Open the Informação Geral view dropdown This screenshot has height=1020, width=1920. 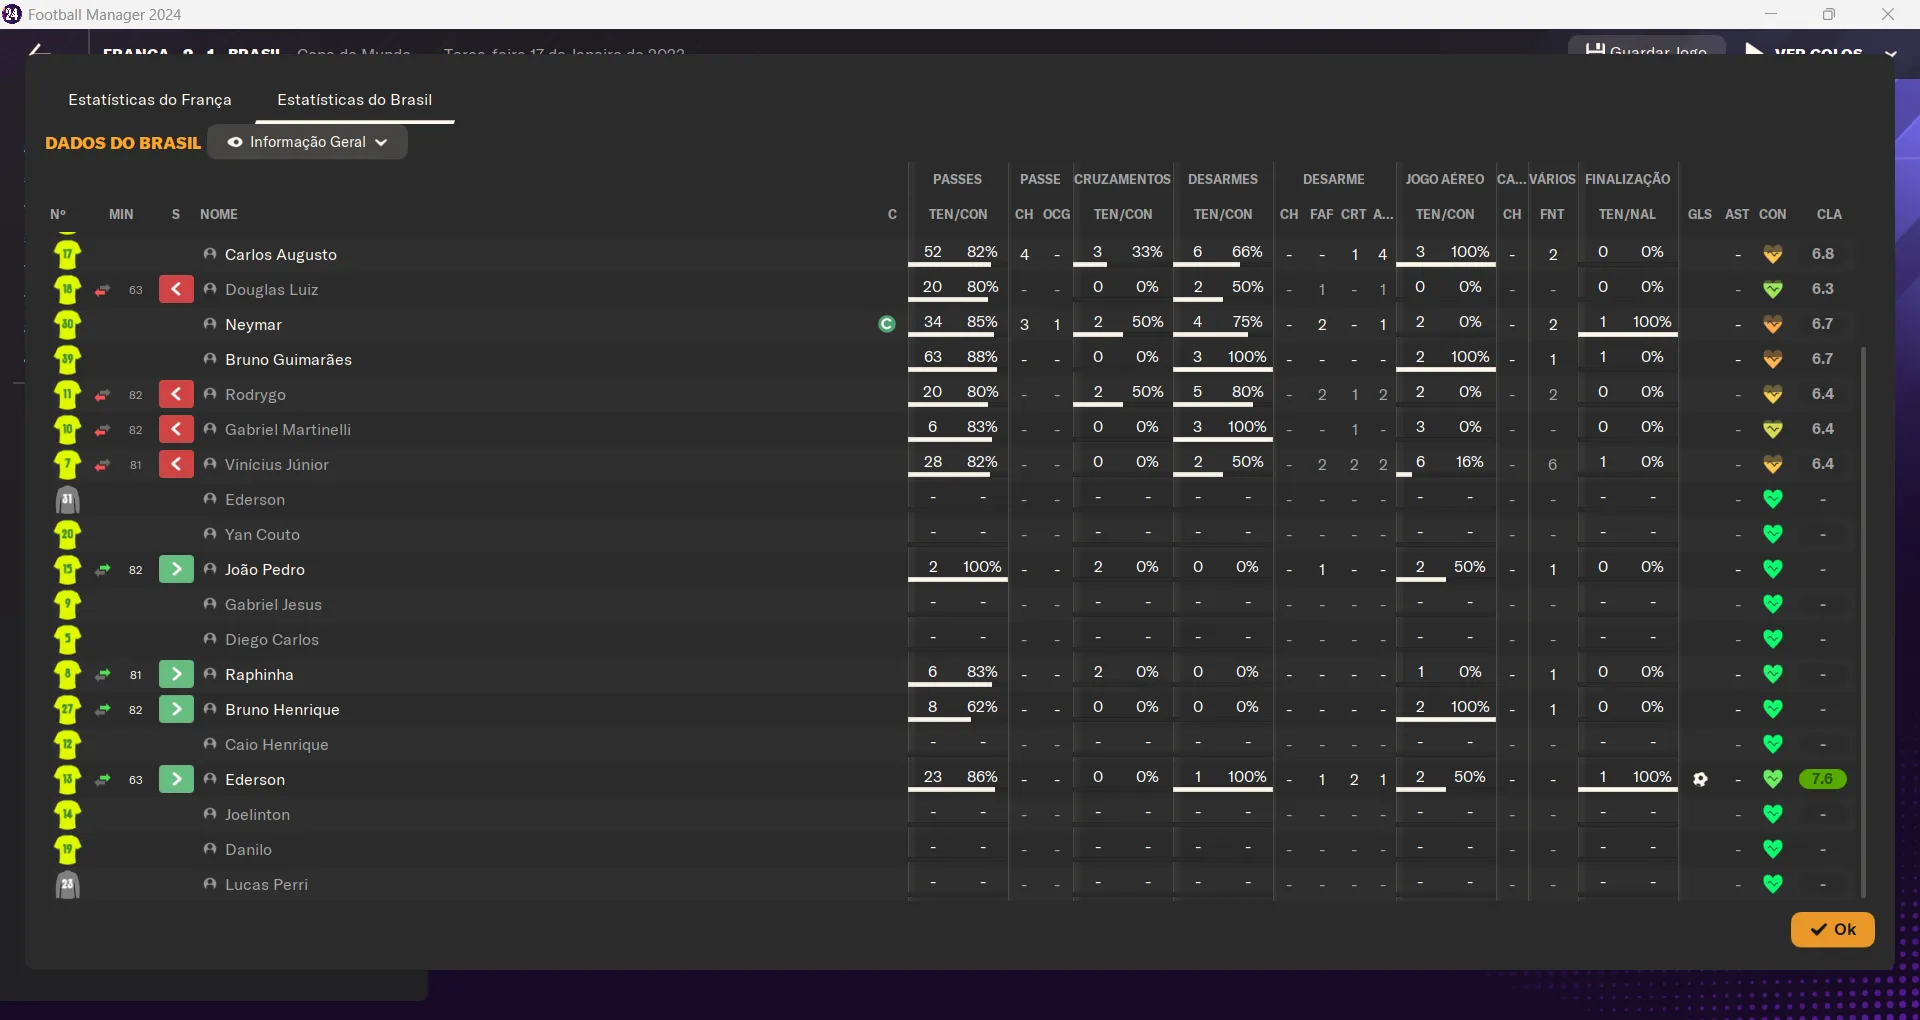pyautogui.click(x=307, y=142)
